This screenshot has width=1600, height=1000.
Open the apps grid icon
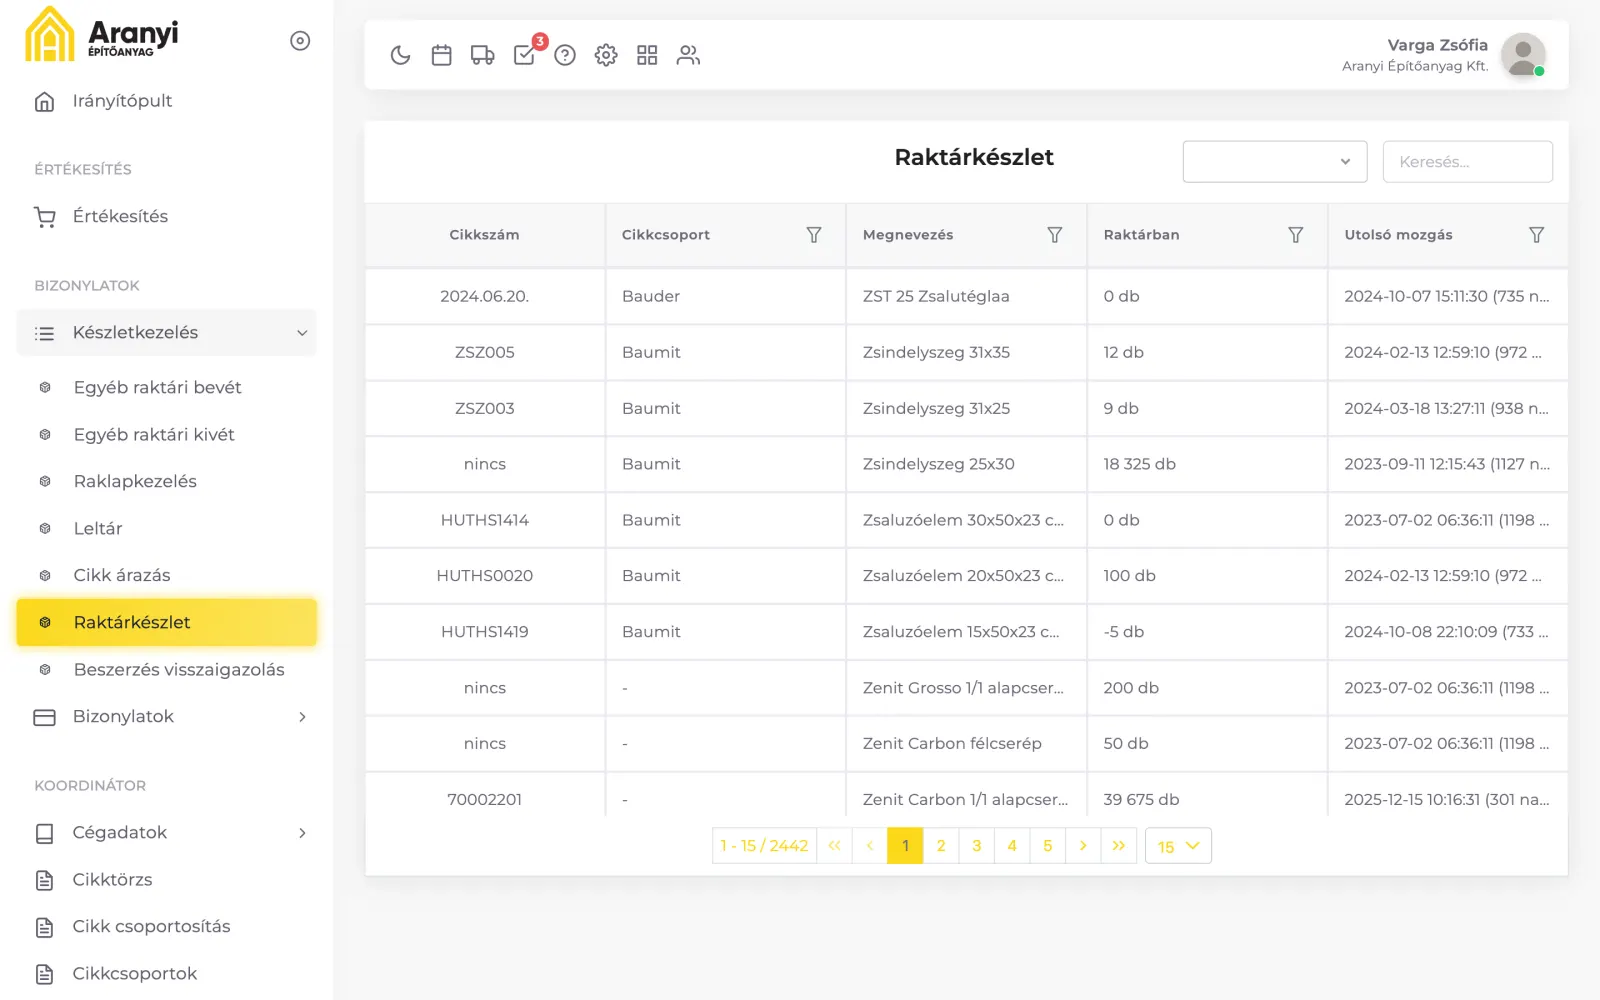[x=647, y=55]
